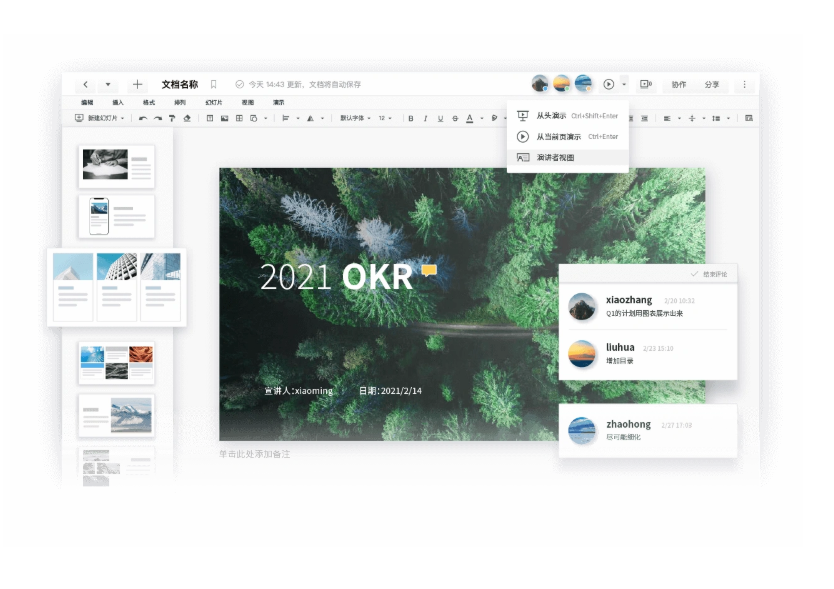This screenshot has height=589, width=834.
Task: Click the plus icon to create a document
Action: [137, 85]
